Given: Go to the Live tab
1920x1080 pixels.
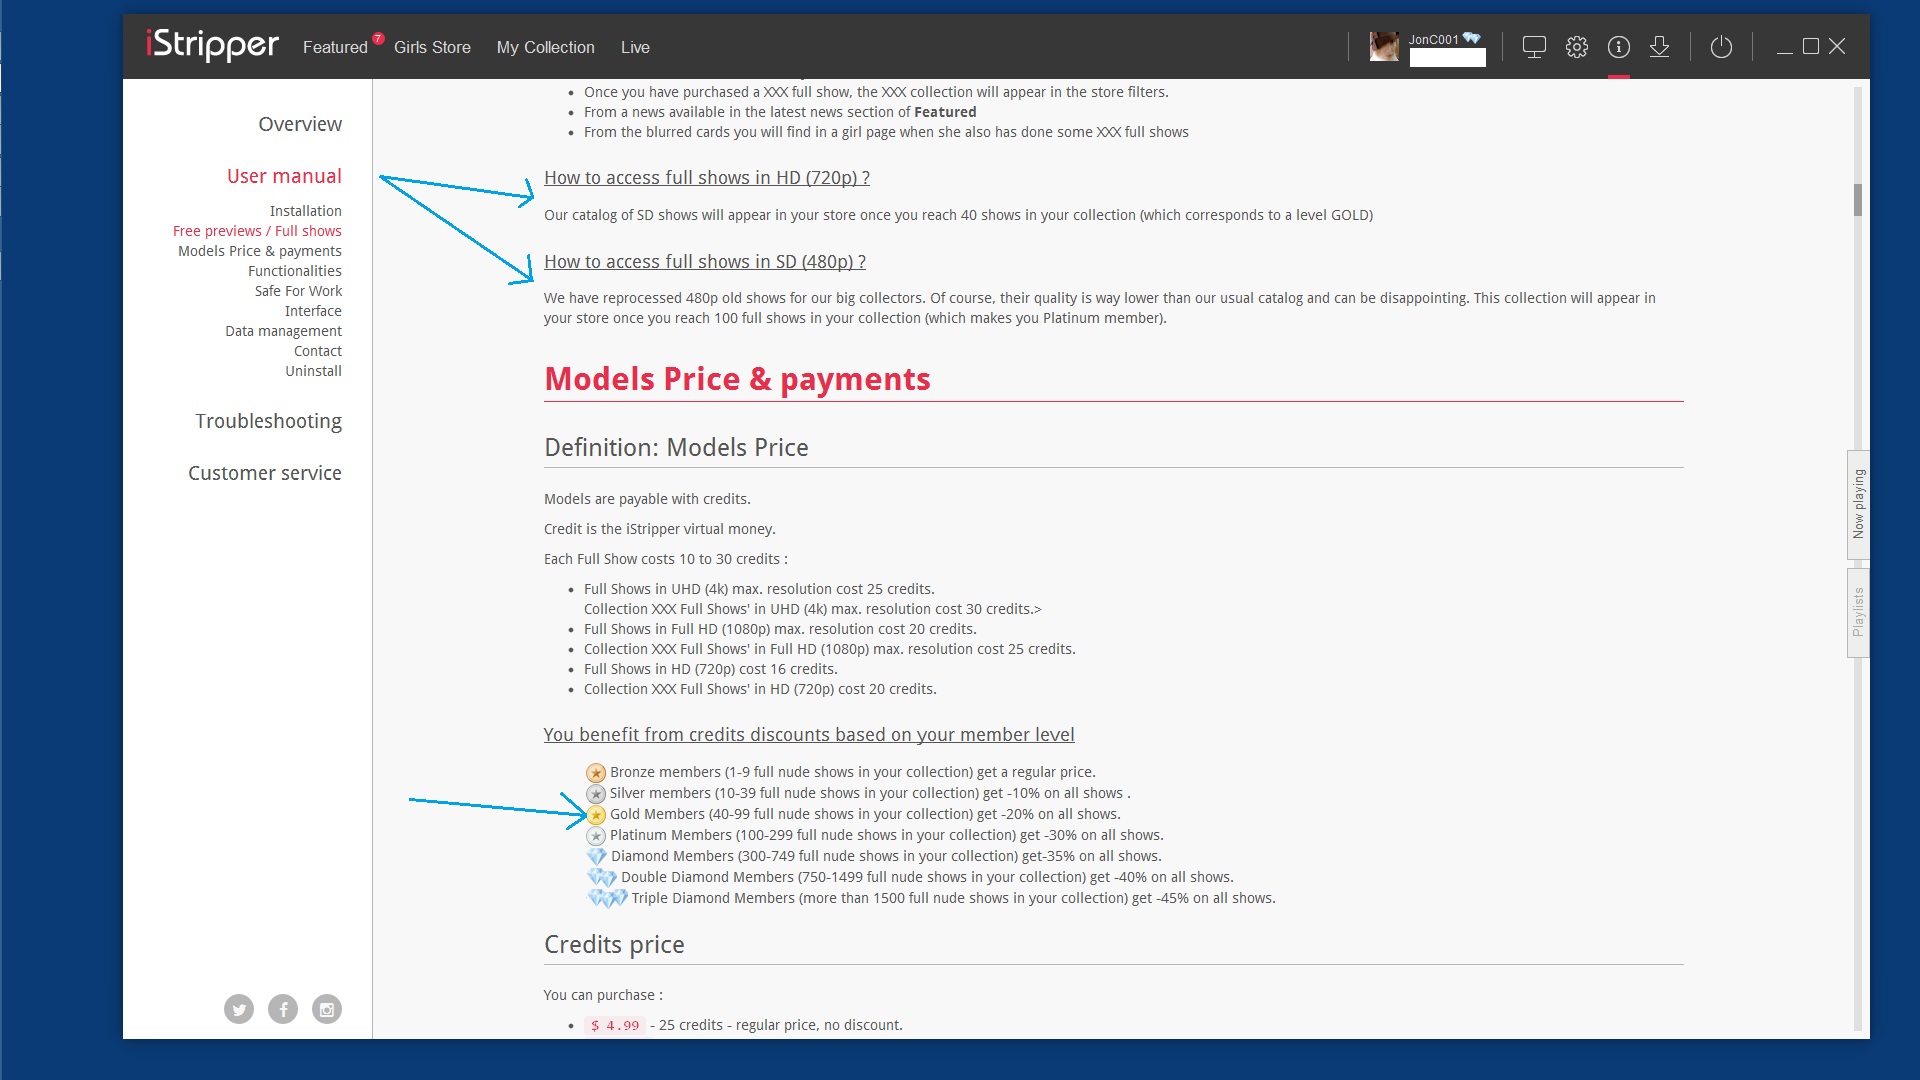Looking at the screenshot, I should (x=635, y=47).
